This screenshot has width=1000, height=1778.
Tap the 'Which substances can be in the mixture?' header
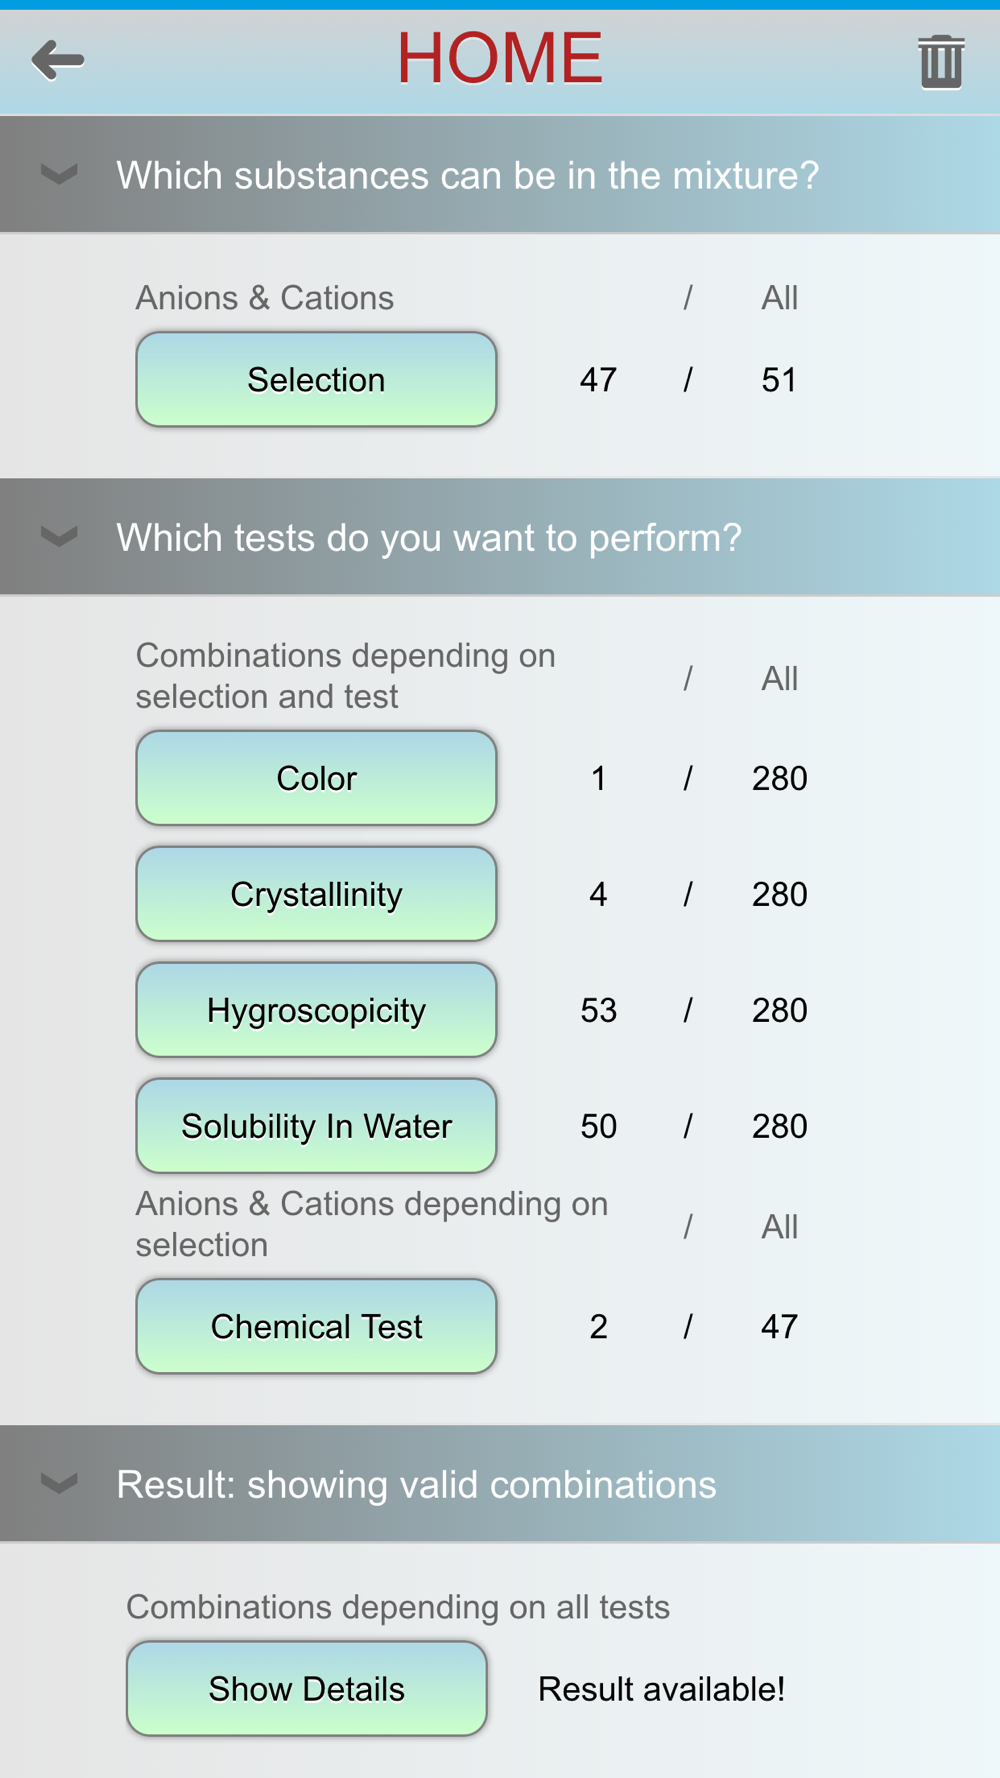[467, 176]
